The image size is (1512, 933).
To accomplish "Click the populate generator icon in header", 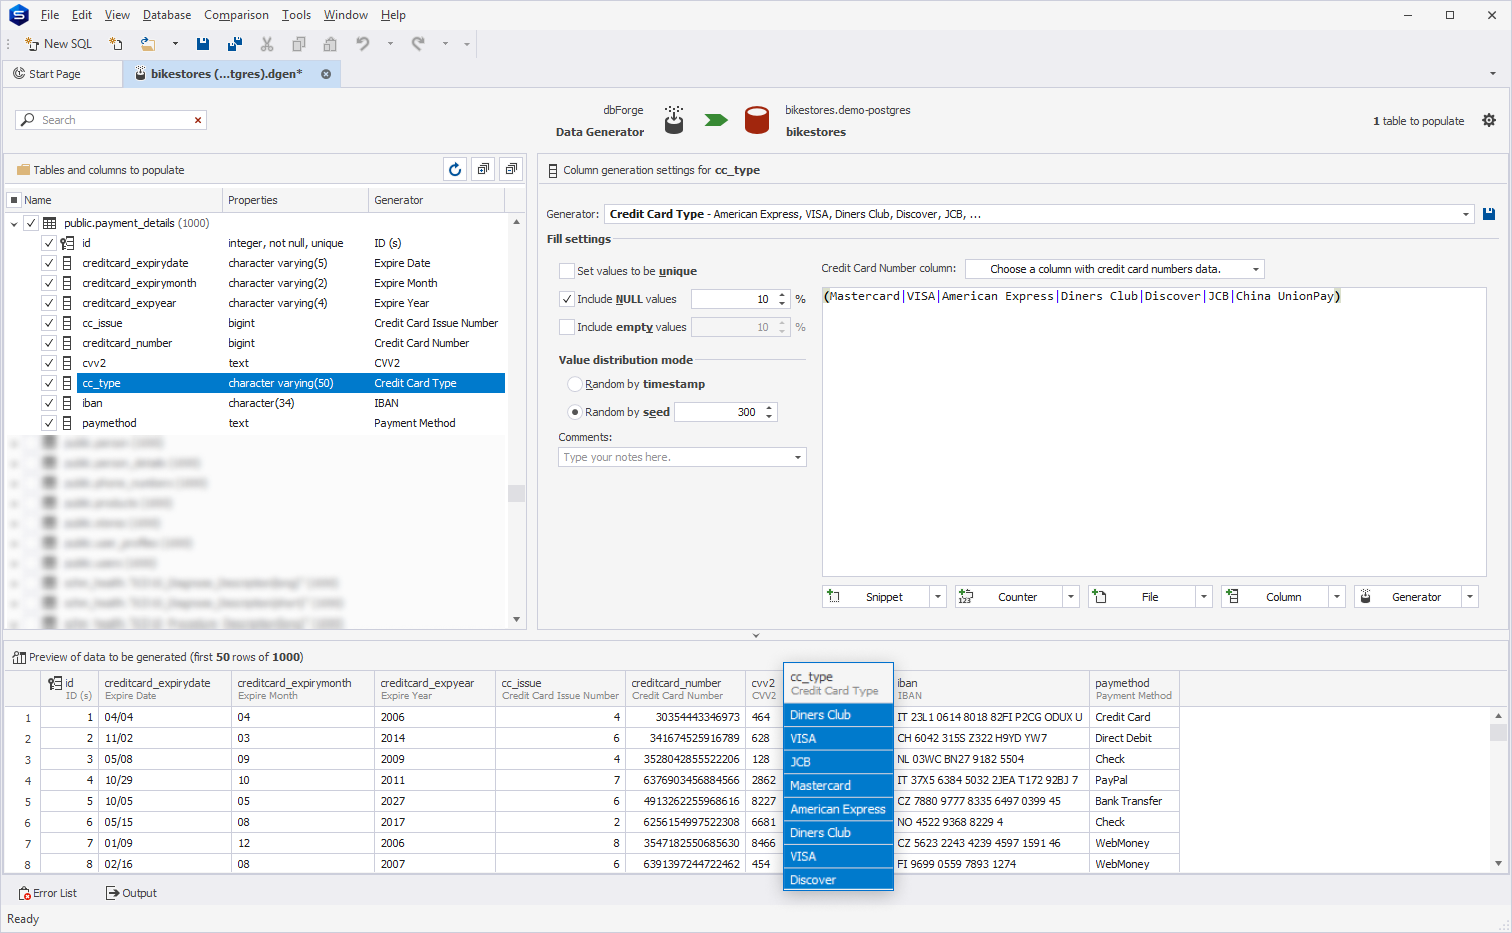I will 674,121.
